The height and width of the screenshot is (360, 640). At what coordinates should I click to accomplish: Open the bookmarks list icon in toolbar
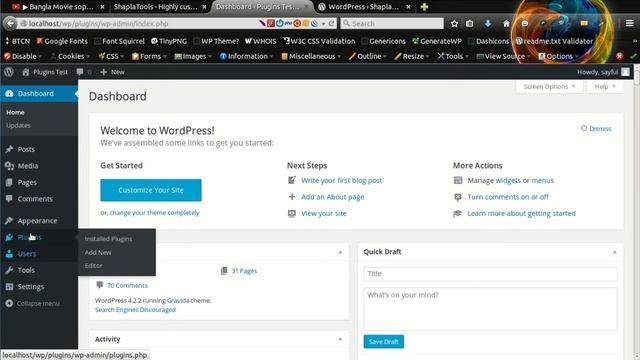coord(470,23)
